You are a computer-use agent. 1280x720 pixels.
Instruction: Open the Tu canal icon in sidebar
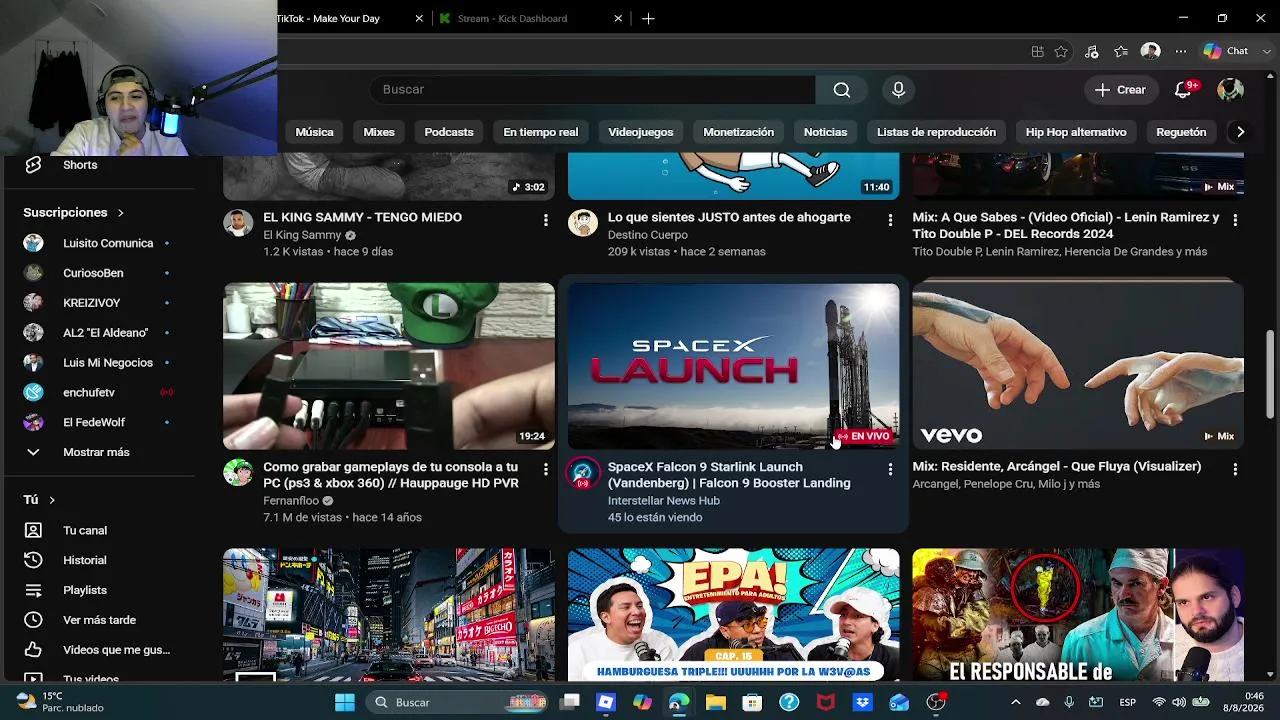(x=33, y=530)
